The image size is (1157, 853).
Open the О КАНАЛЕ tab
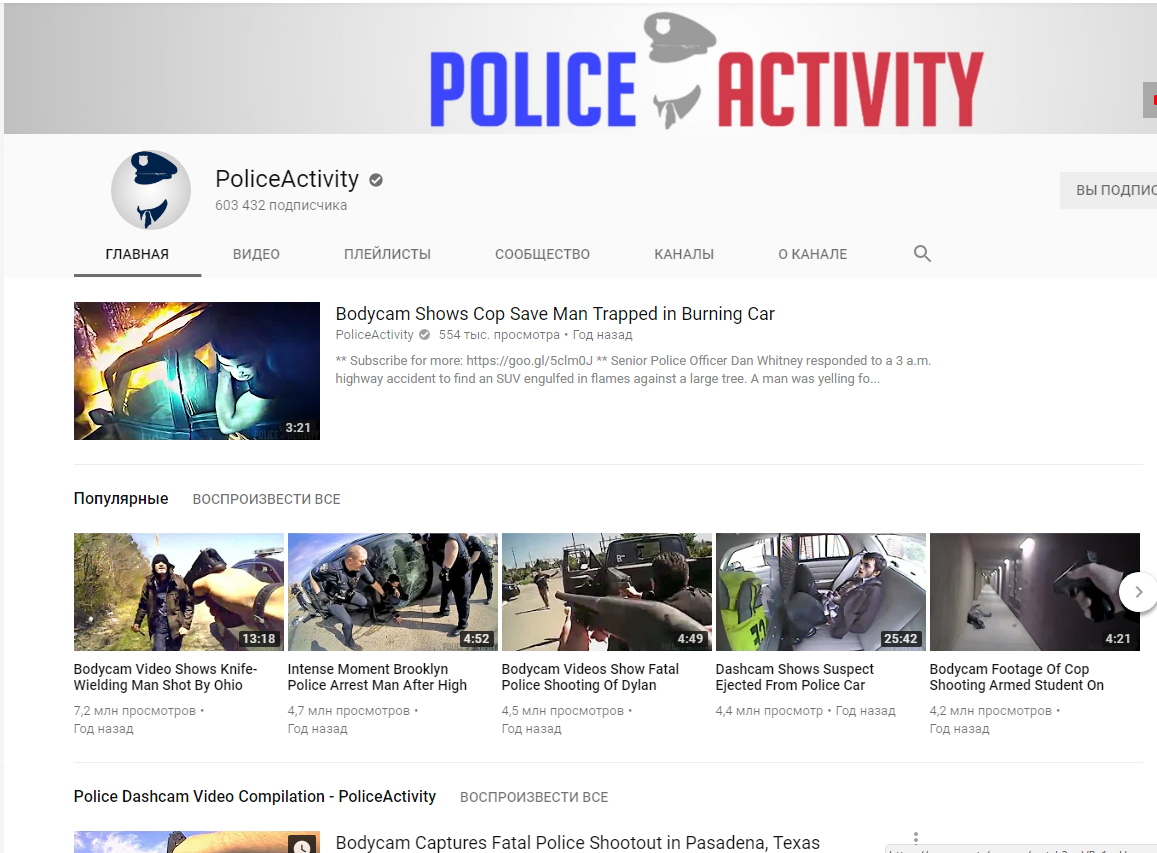(x=812, y=254)
